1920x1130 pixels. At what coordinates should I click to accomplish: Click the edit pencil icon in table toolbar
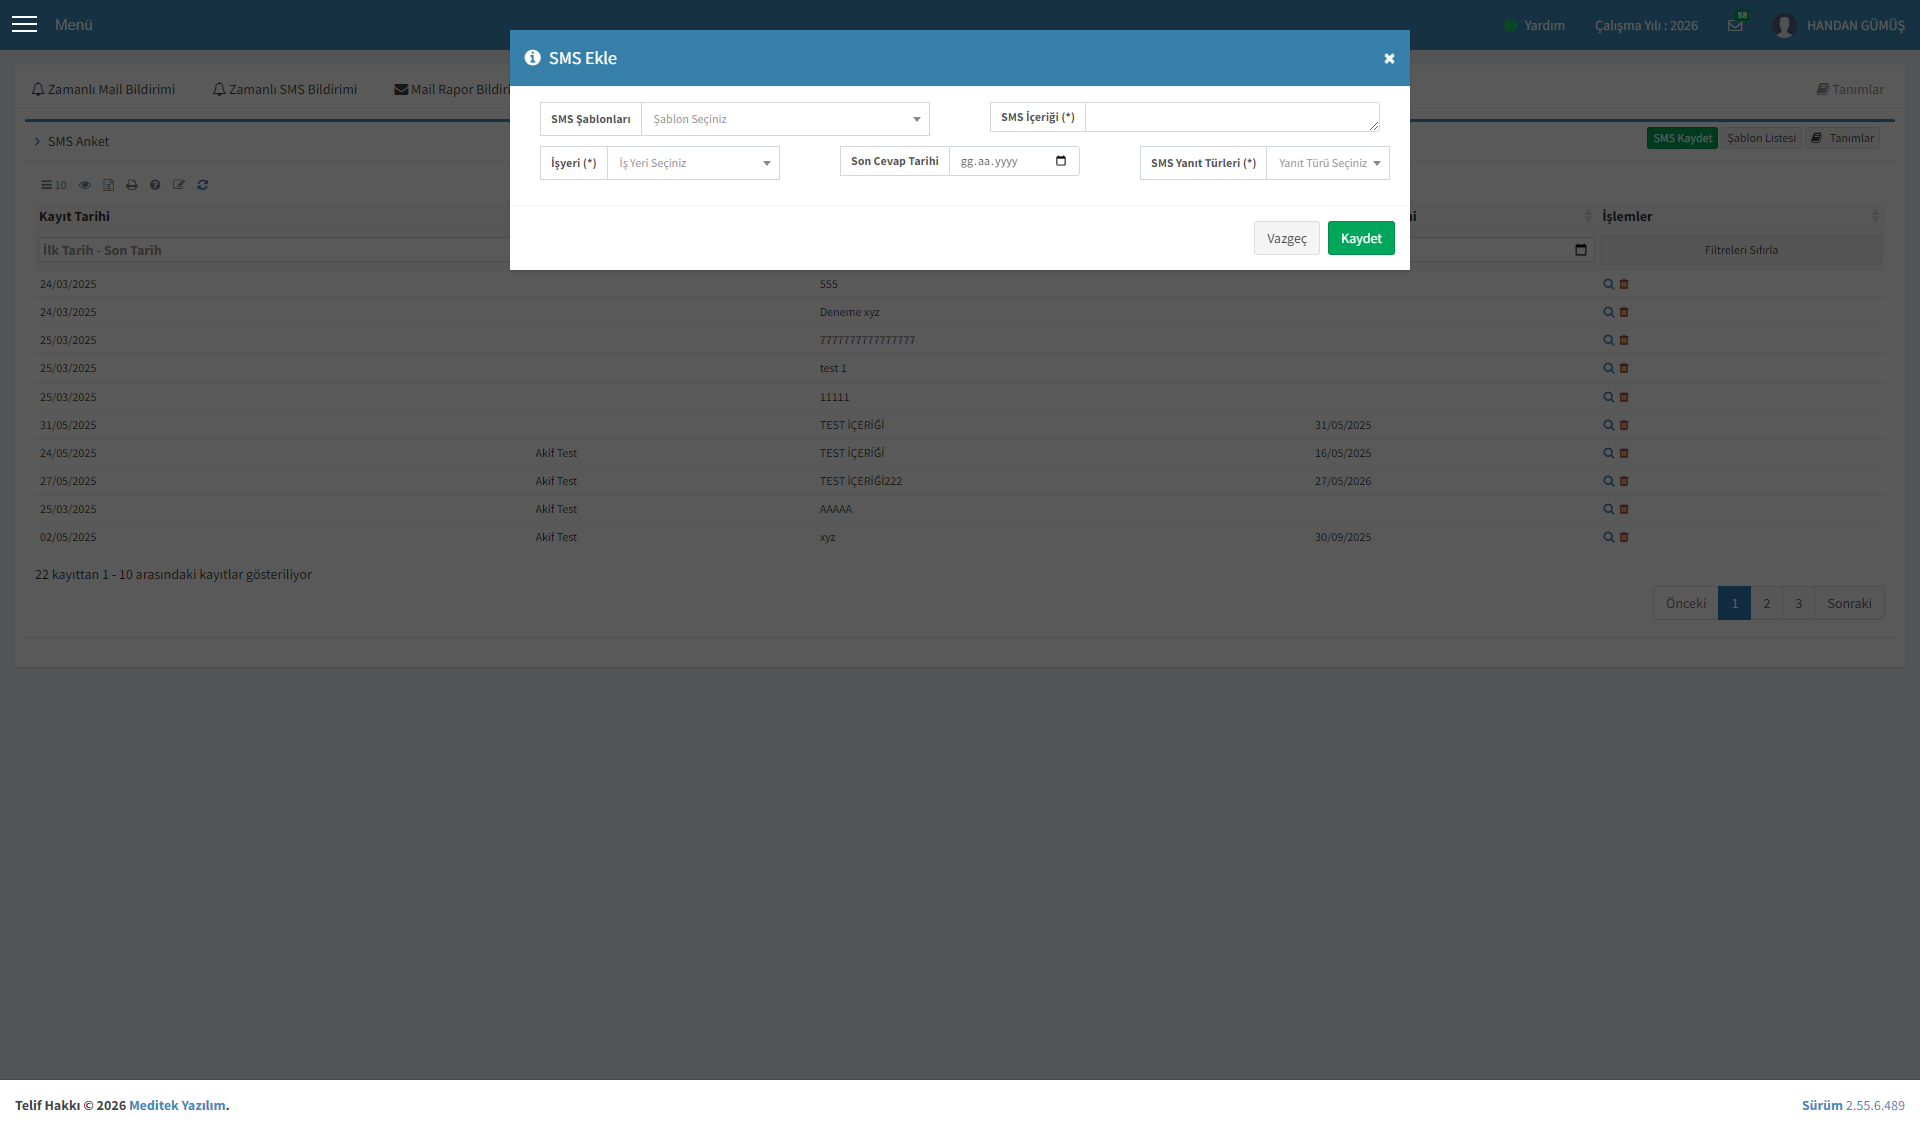[x=179, y=185]
